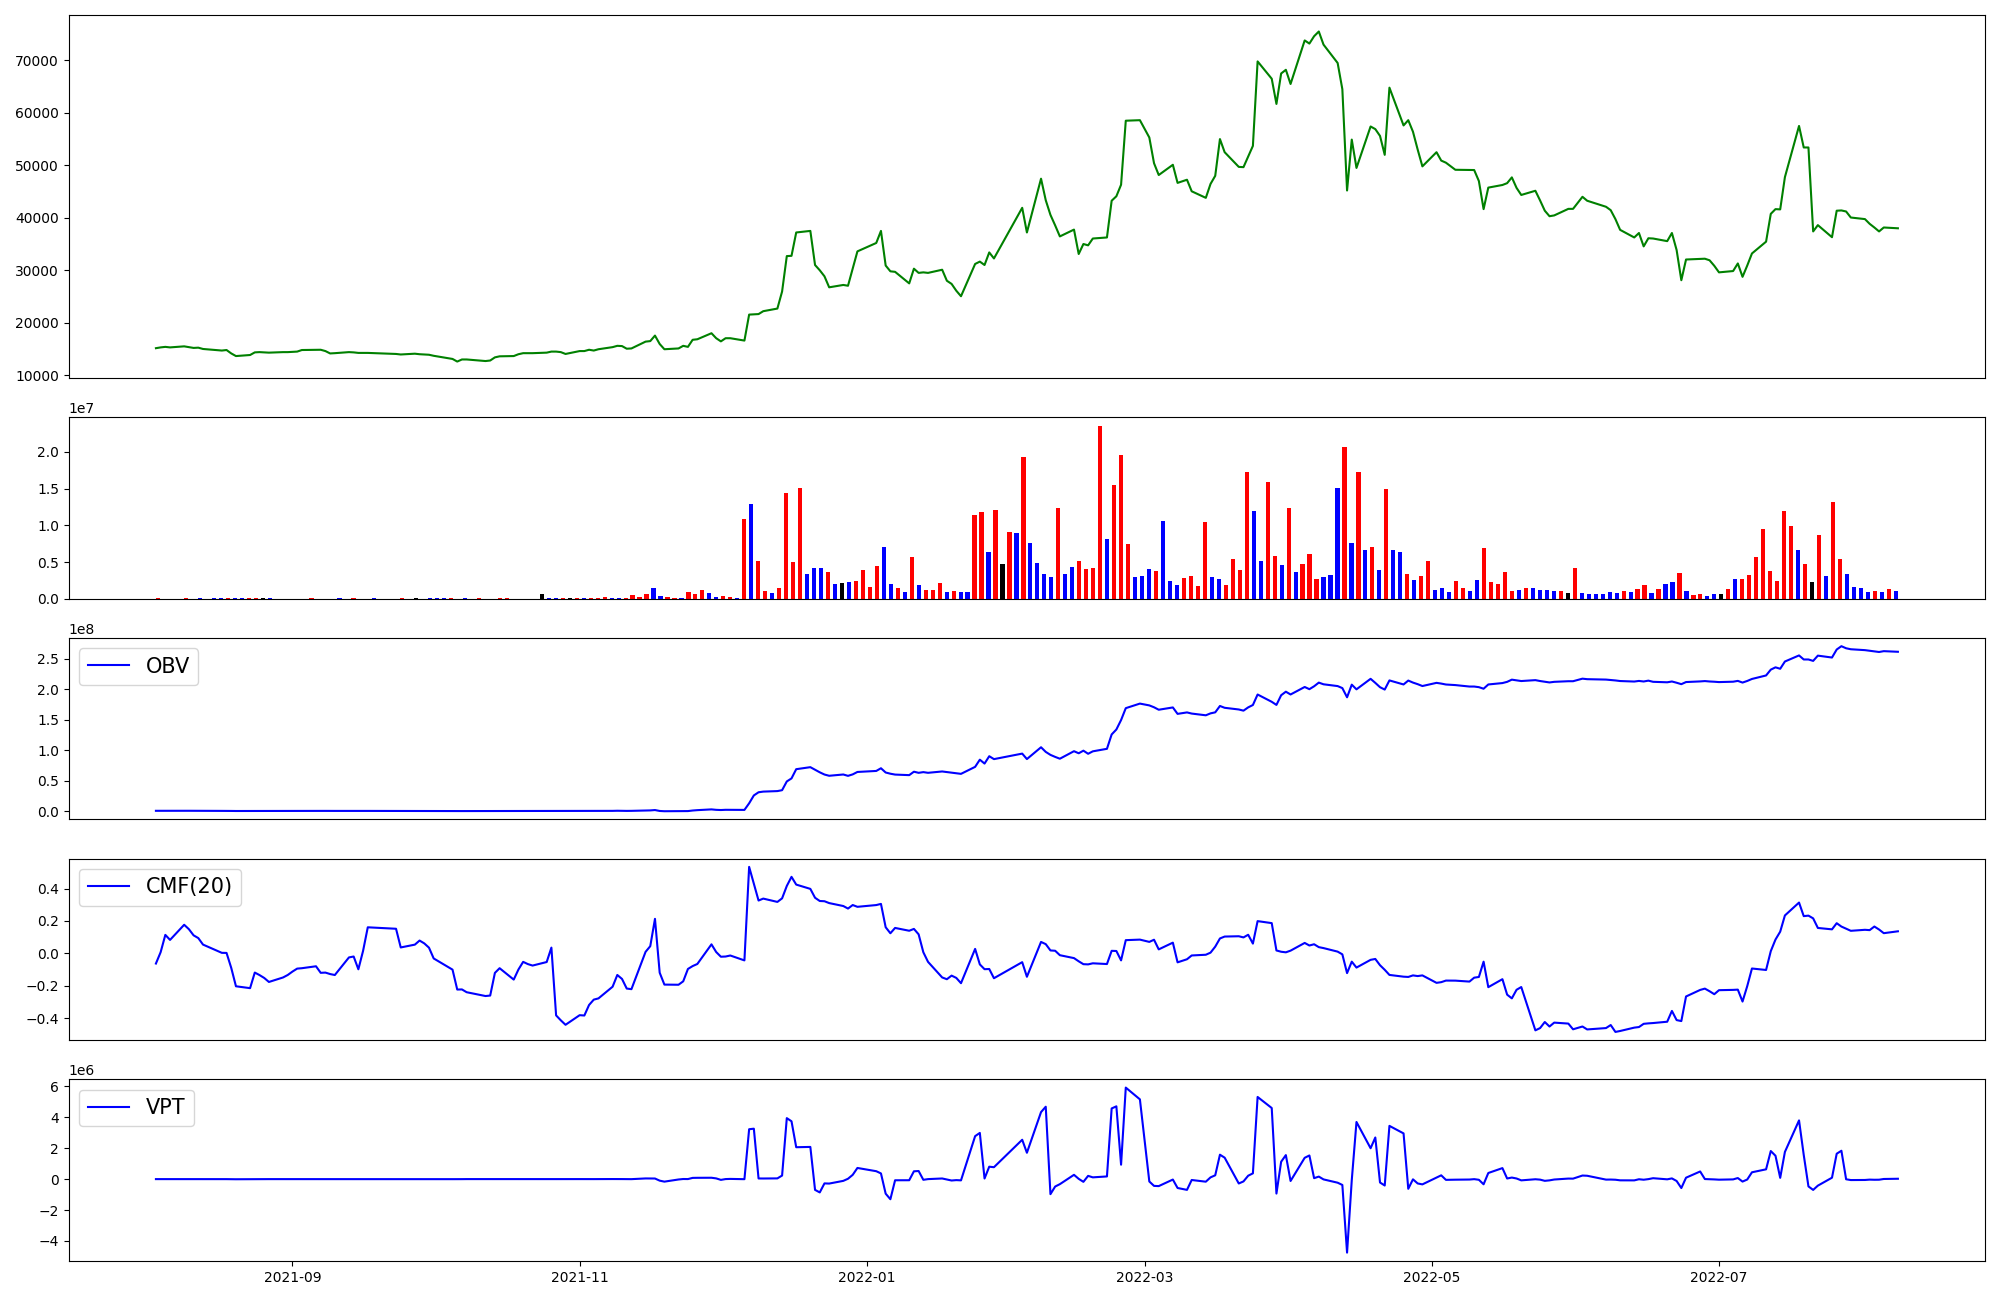Click the CMF(20) legend label
Image resolution: width=2000 pixels, height=1300 pixels.
(188, 886)
